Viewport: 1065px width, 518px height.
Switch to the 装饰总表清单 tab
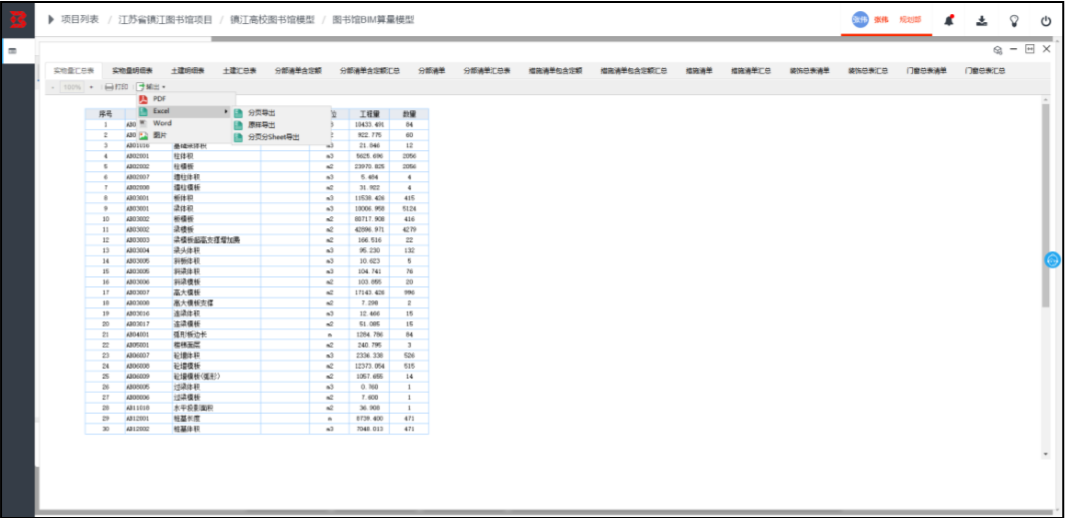click(x=810, y=71)
